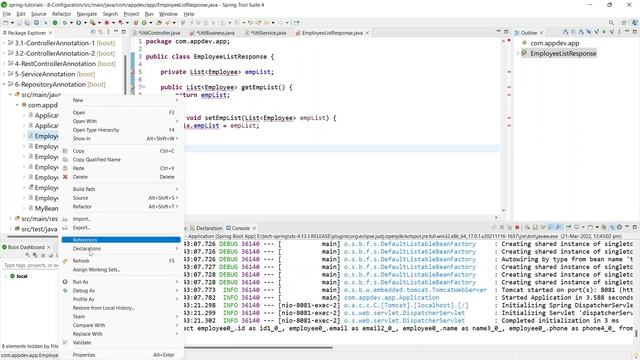Image resolution: width=640 pixels, height=360 pixels.
Task: Click Open Console icon in Console toolbar
Action: coord(591,227)
